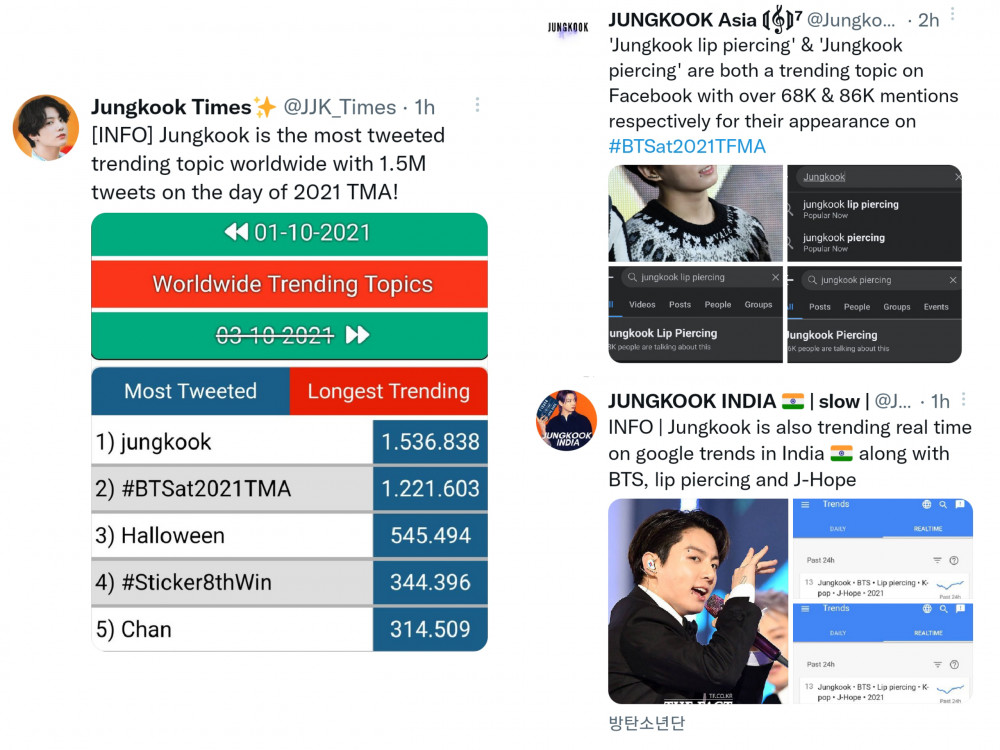1000x750 pixels.
Task: Open Jungkook Times profile avatar
Action: coord(46,128)
